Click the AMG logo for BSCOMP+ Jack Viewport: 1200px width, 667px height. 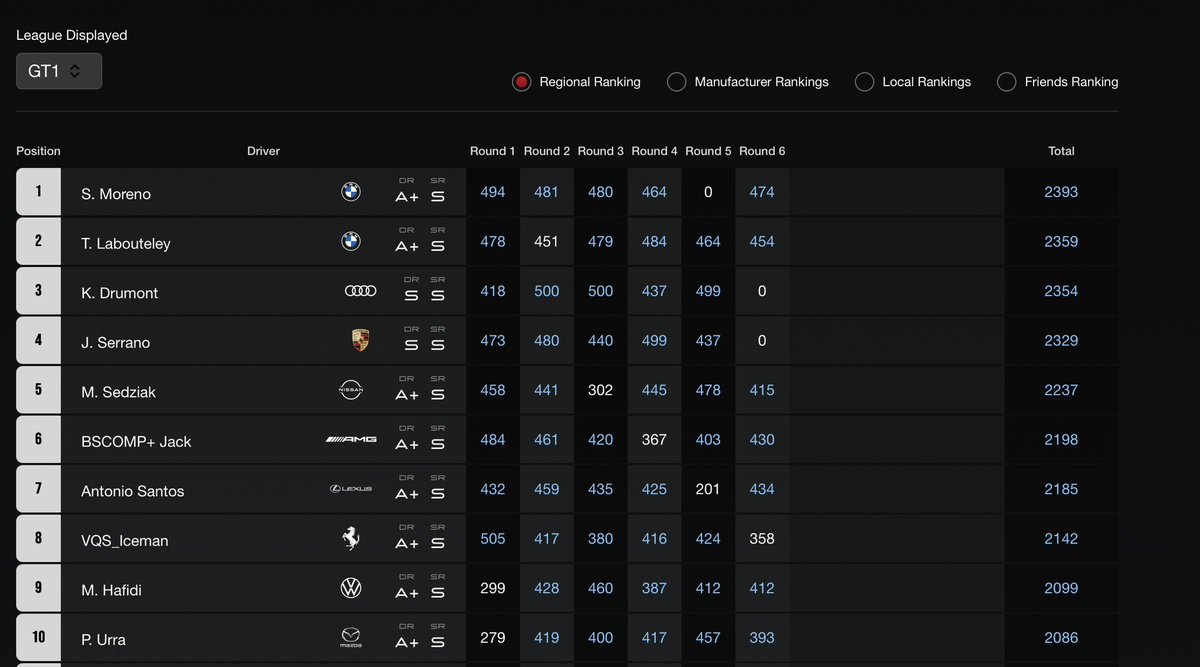(350, 440)
